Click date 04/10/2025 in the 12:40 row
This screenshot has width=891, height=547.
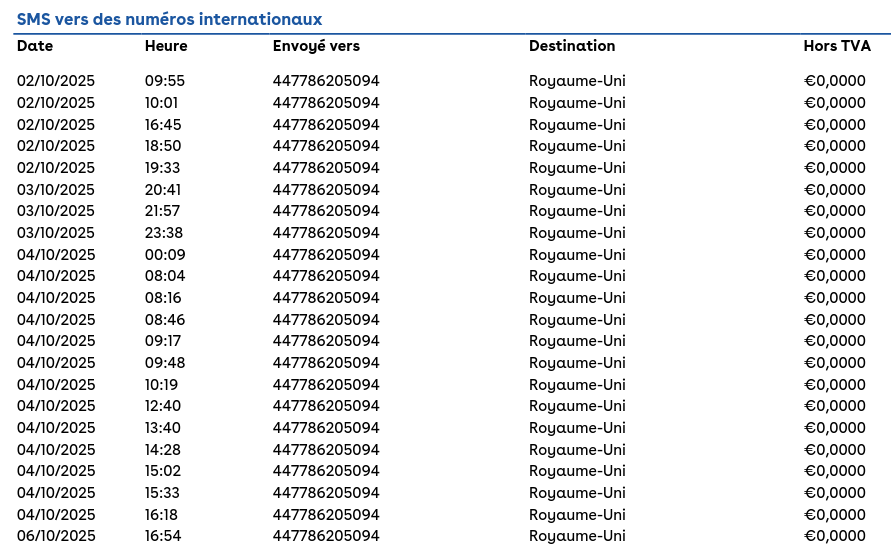(x=56, y=406)
